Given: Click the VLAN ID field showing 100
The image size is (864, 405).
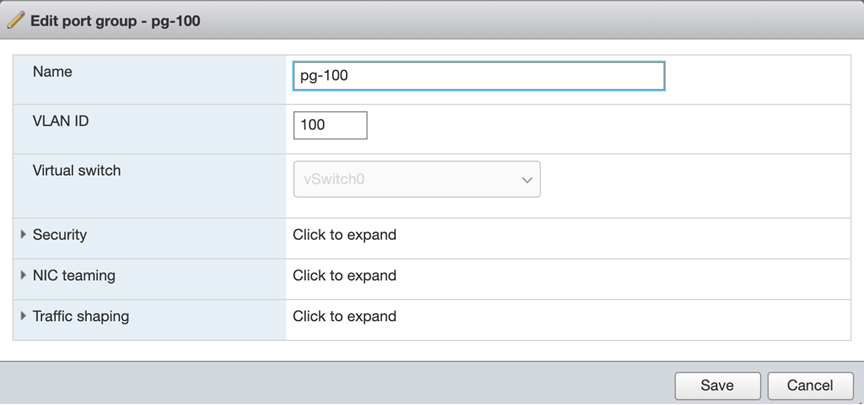Looking at the screenshot, I should [330, 125].
